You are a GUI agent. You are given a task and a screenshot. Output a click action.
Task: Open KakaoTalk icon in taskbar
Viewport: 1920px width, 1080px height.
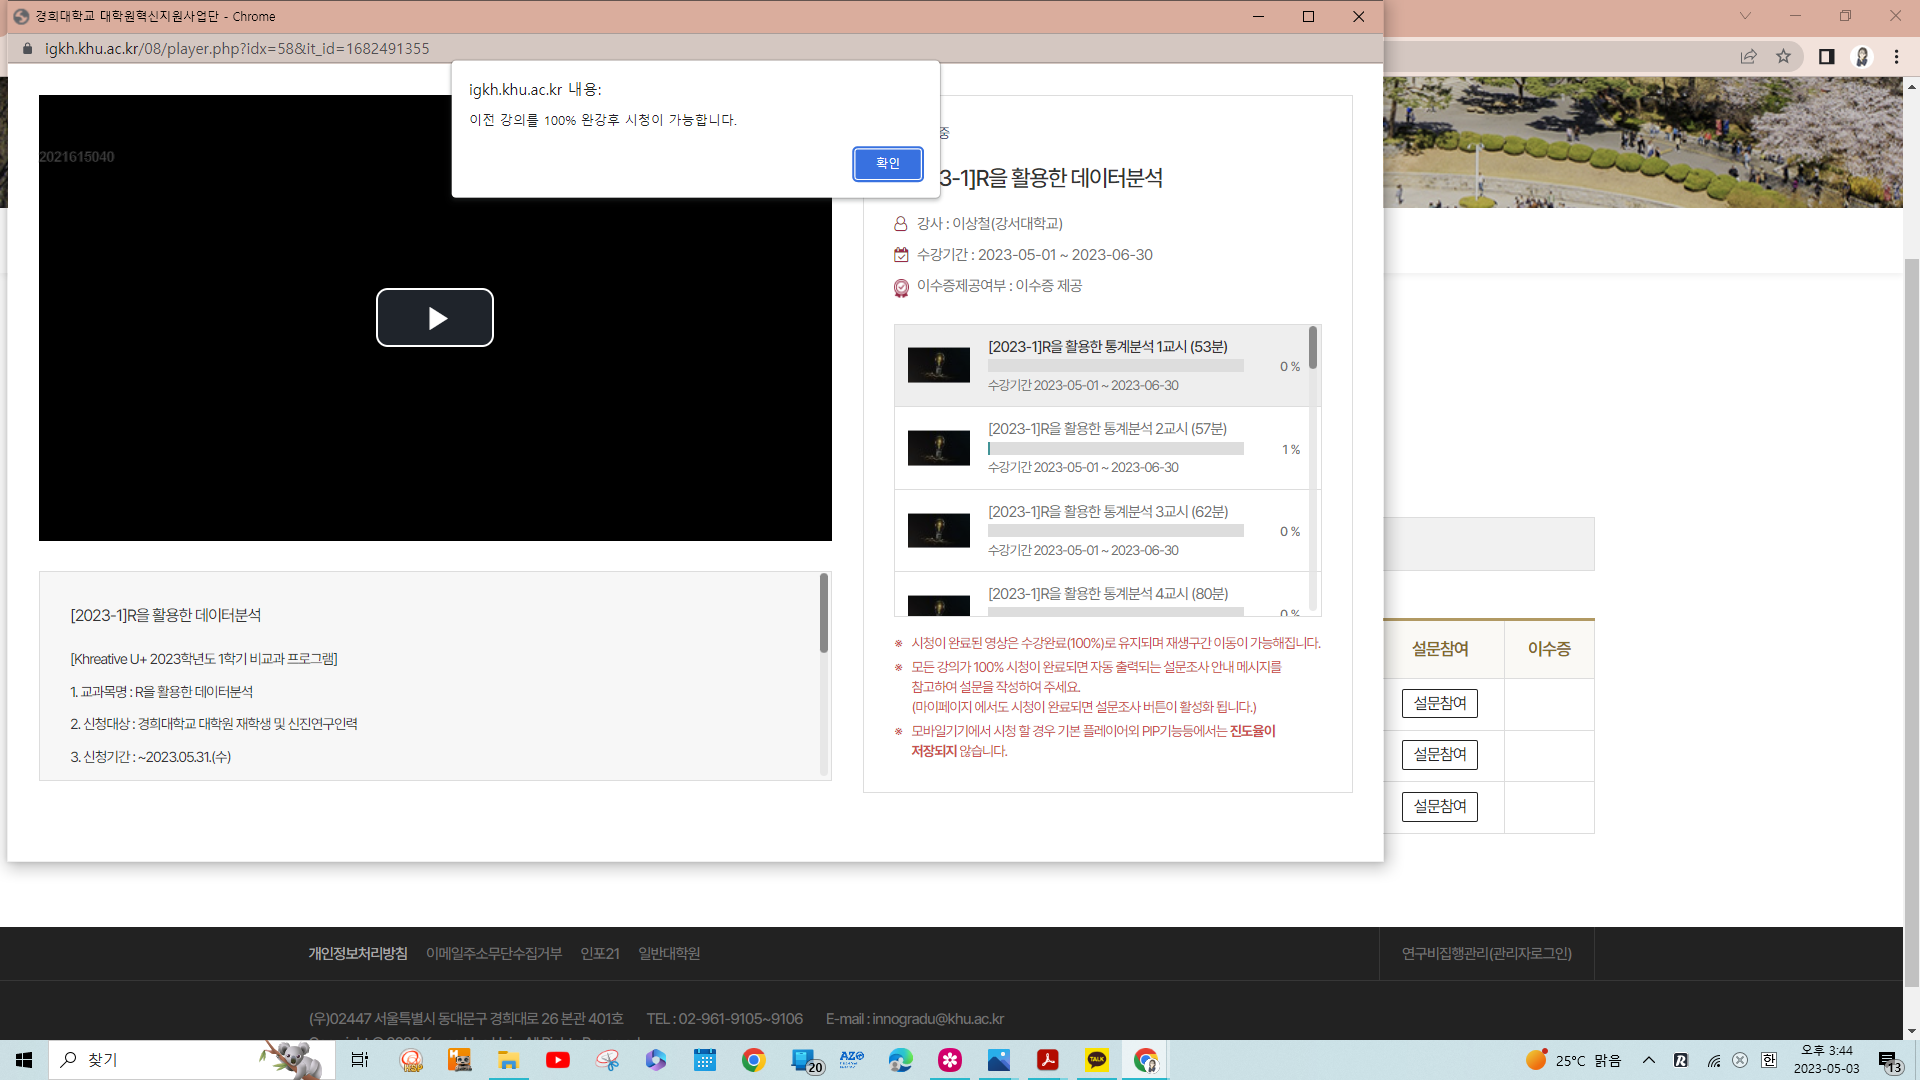point(1097,1060)
